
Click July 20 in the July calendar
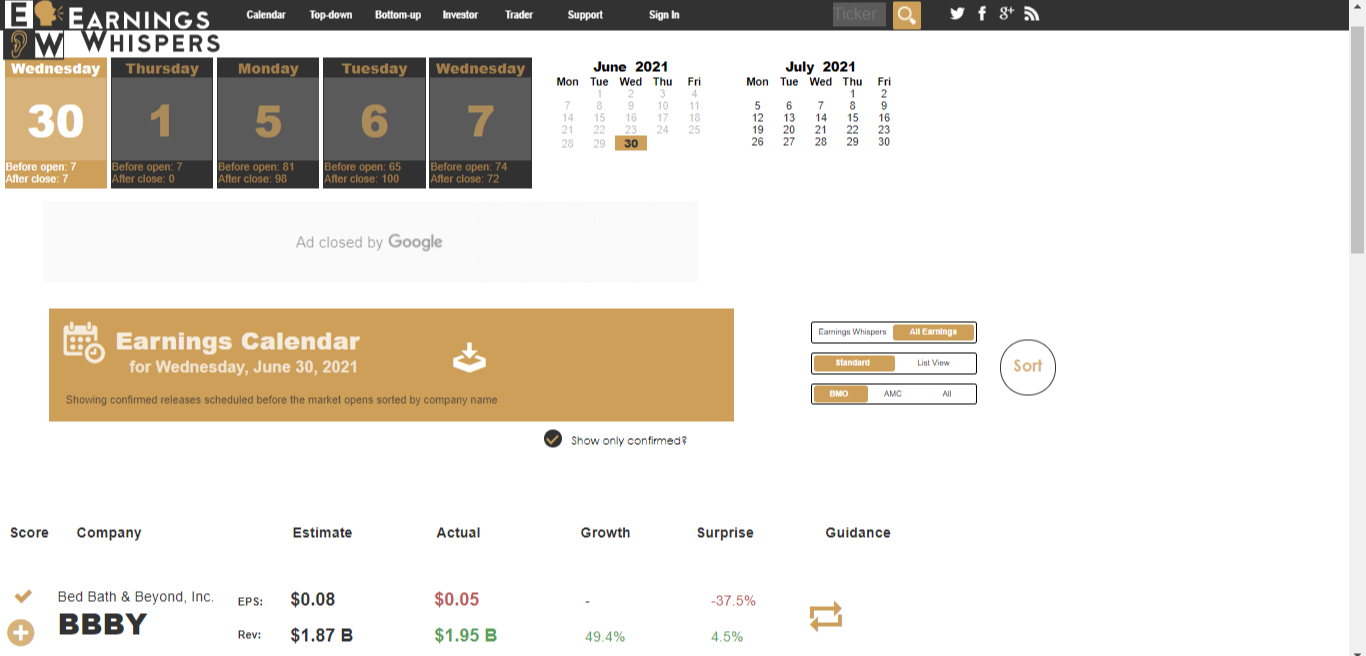coord(789,130)
